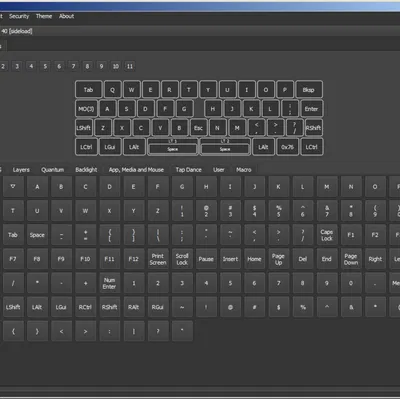The image size is (400, 399).
Task: Pick the Del keycode
Action: point(303,259)
